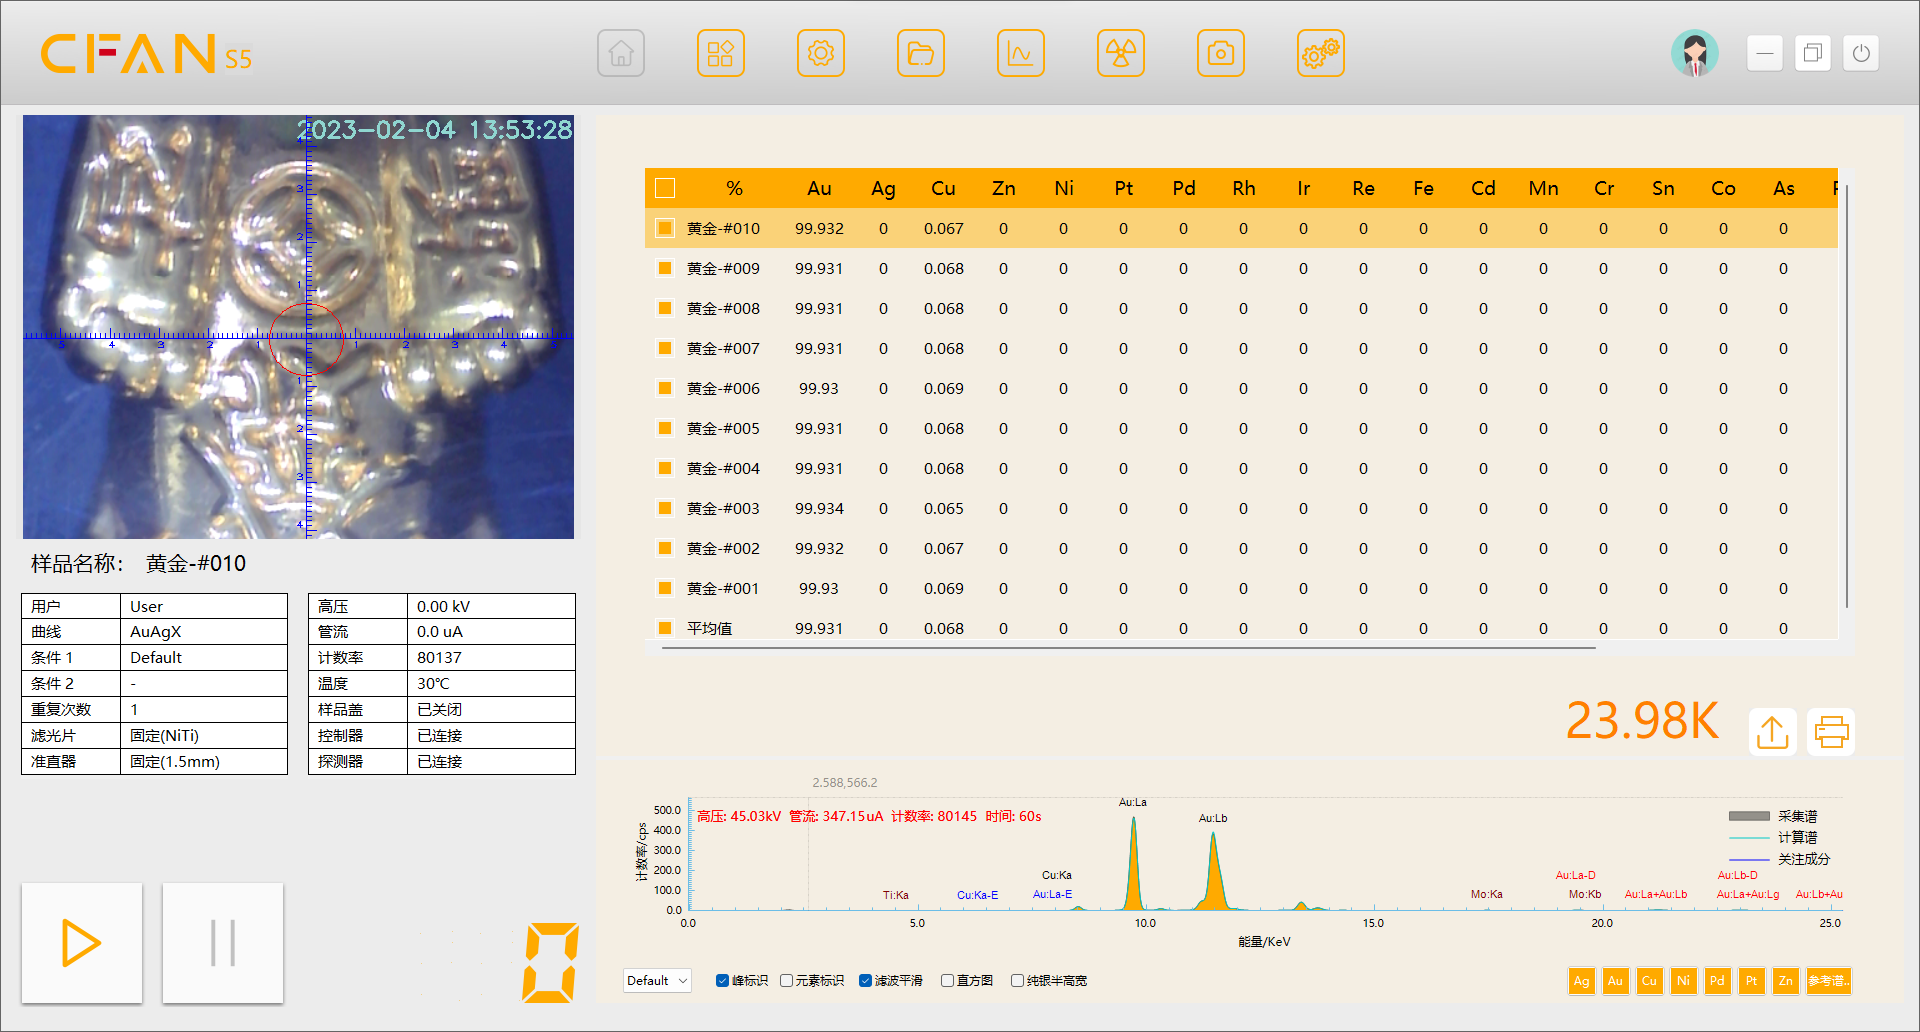
Task: Toggle checkbox for row 黄金-#003
Action: pyautogui.click(x=665, y=508)
